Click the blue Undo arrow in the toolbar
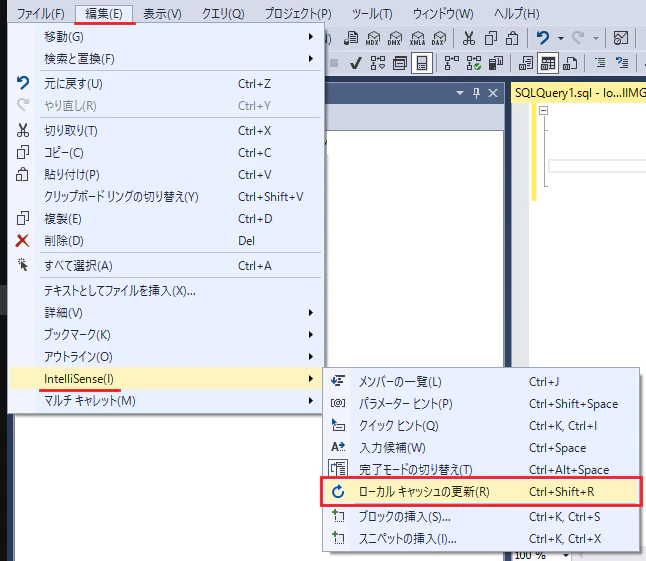646x561 pixels. (543, 38)
